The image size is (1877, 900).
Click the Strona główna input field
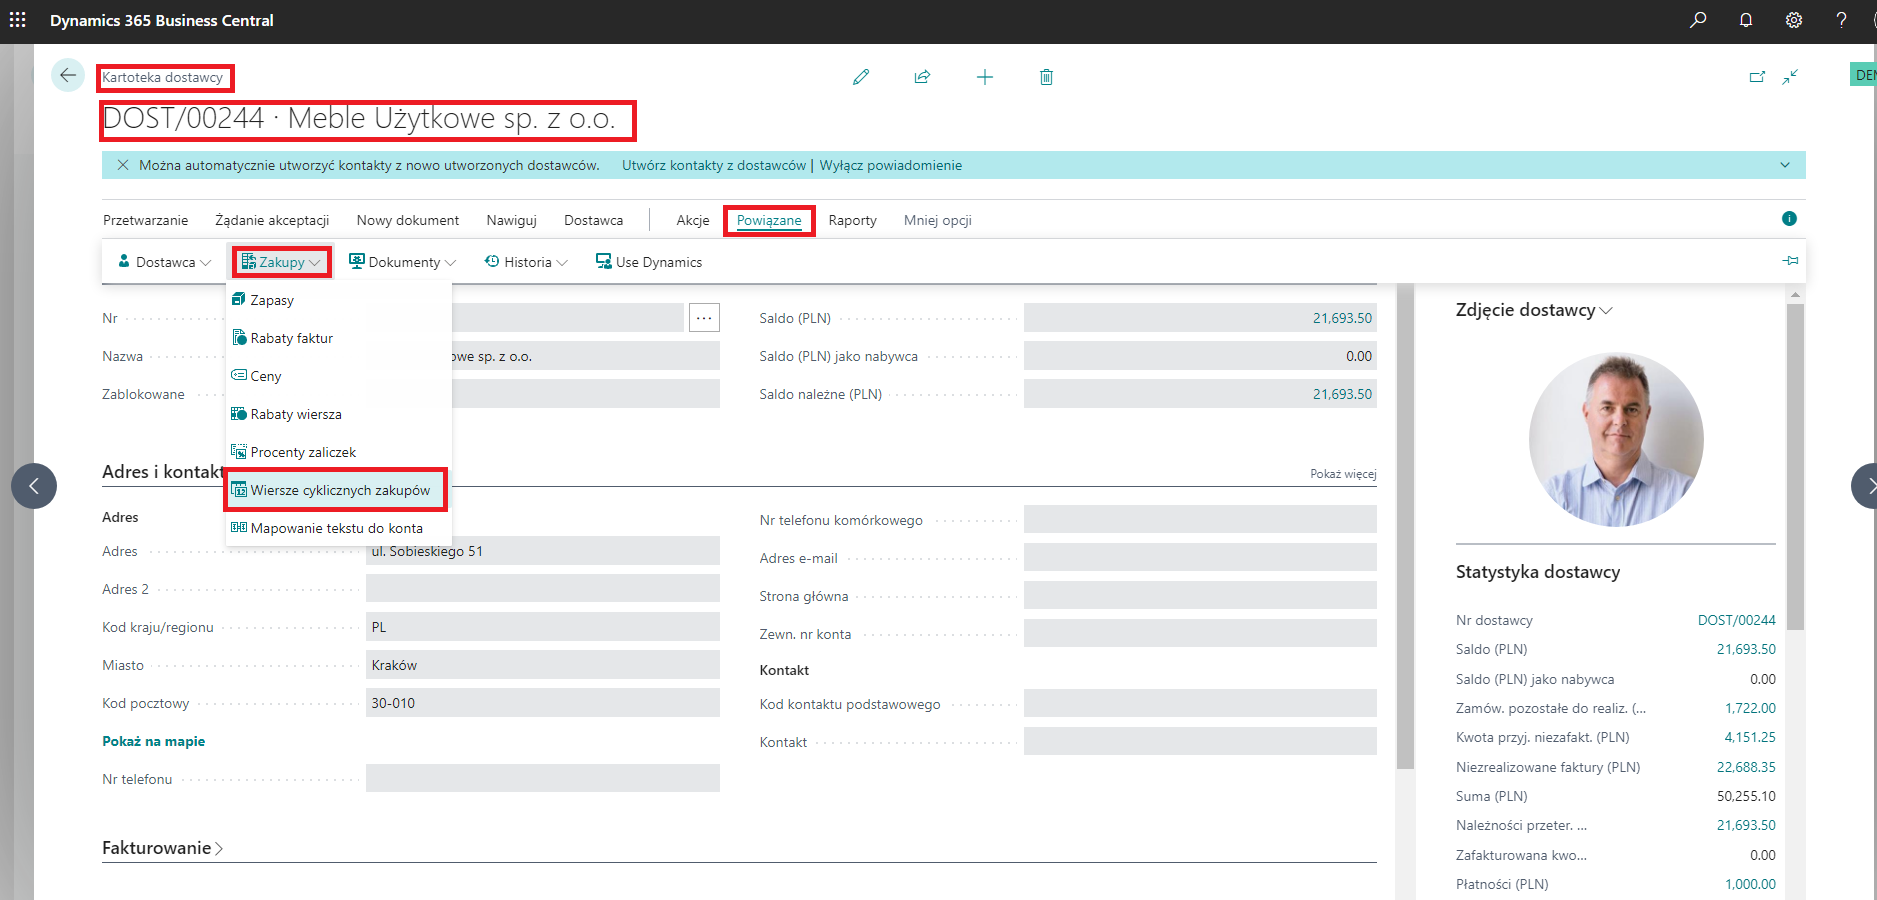[x=1200, y=596]
